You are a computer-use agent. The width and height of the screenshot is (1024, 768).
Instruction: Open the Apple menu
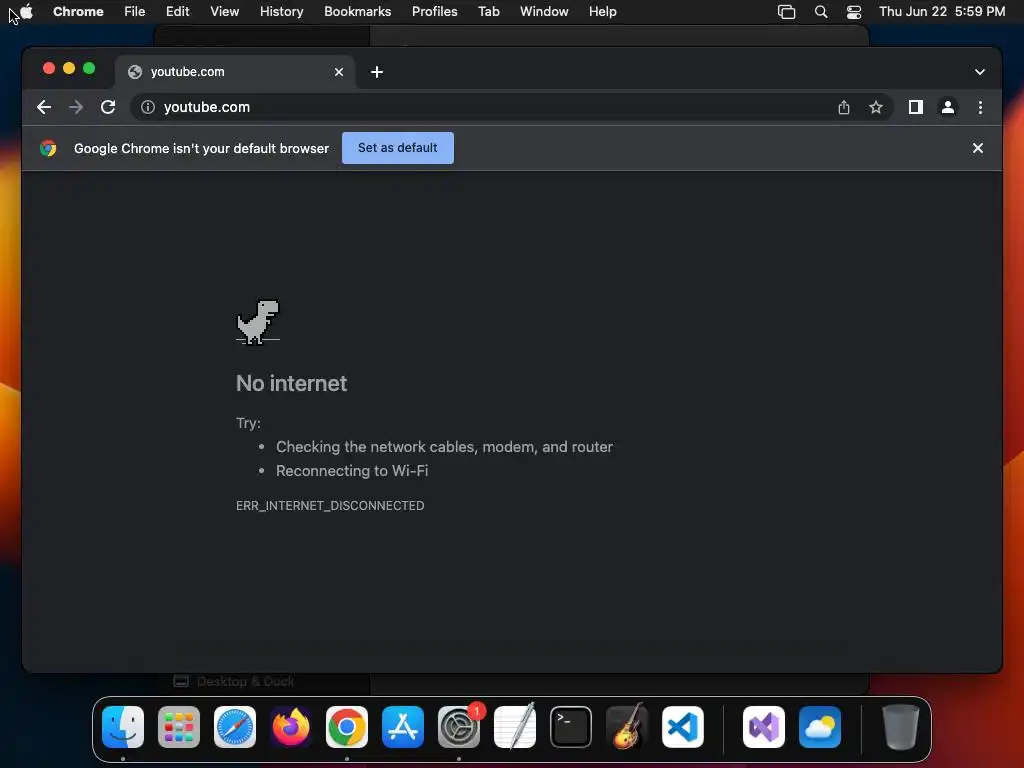pyautogui.click(x=26, y=11)
